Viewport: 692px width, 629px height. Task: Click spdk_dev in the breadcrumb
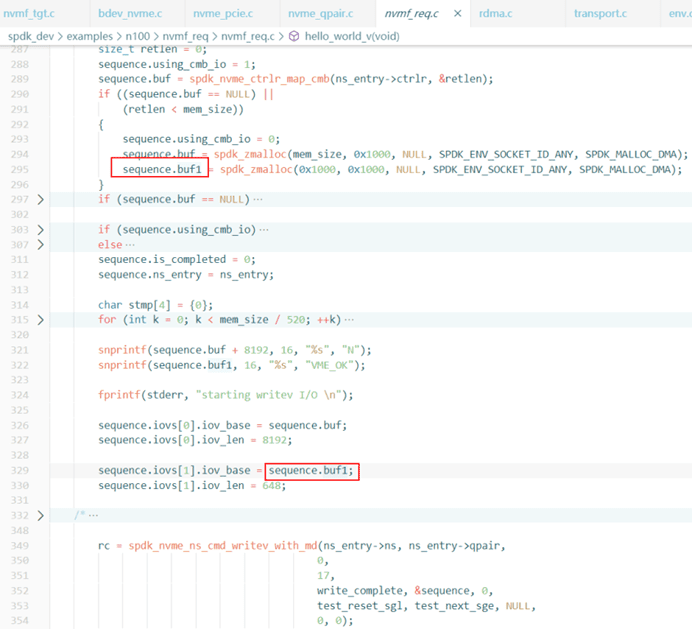point(31,36)
